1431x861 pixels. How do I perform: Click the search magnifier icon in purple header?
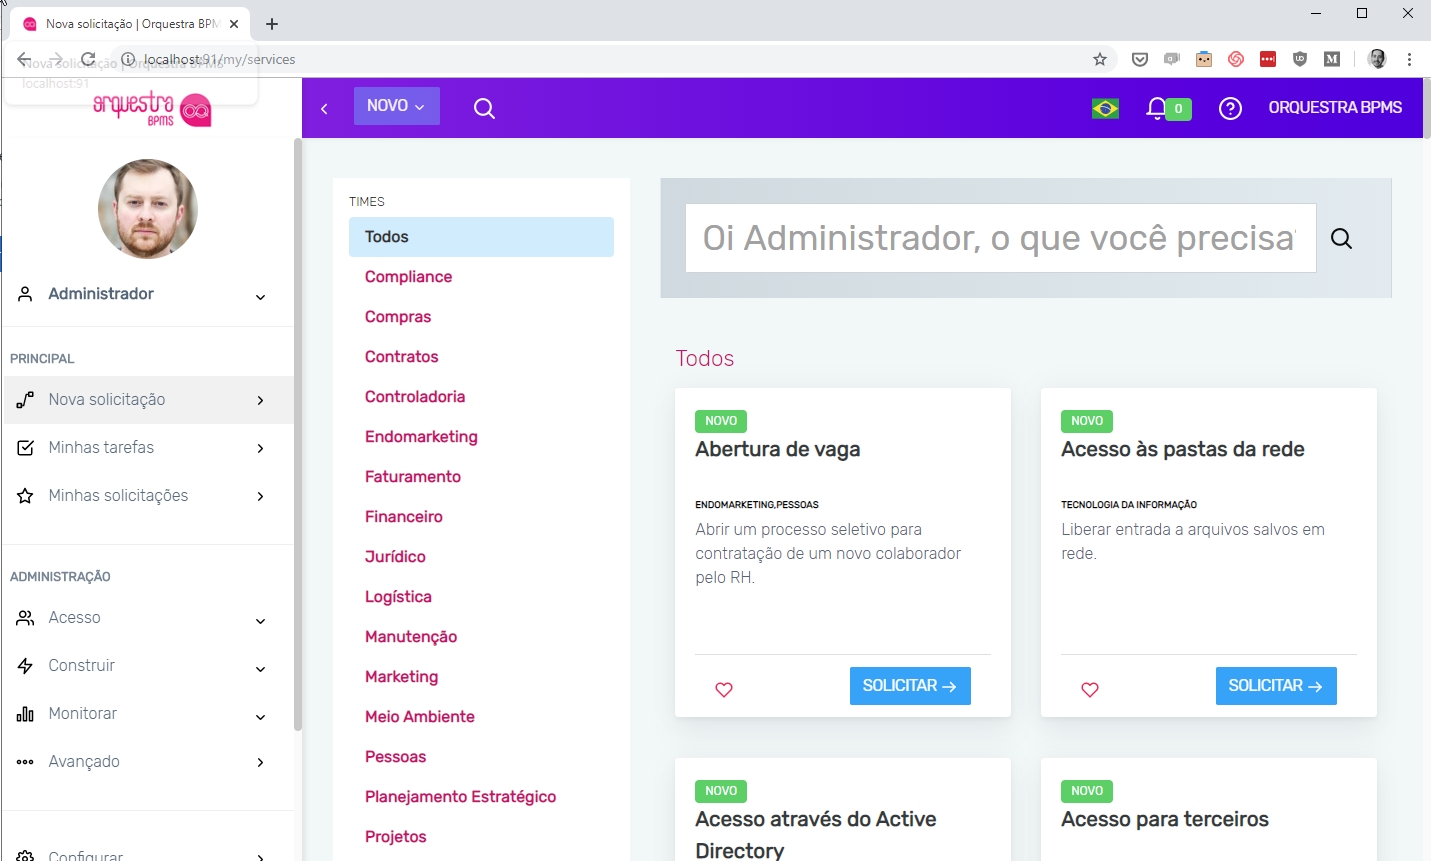(x=484, y=108)
